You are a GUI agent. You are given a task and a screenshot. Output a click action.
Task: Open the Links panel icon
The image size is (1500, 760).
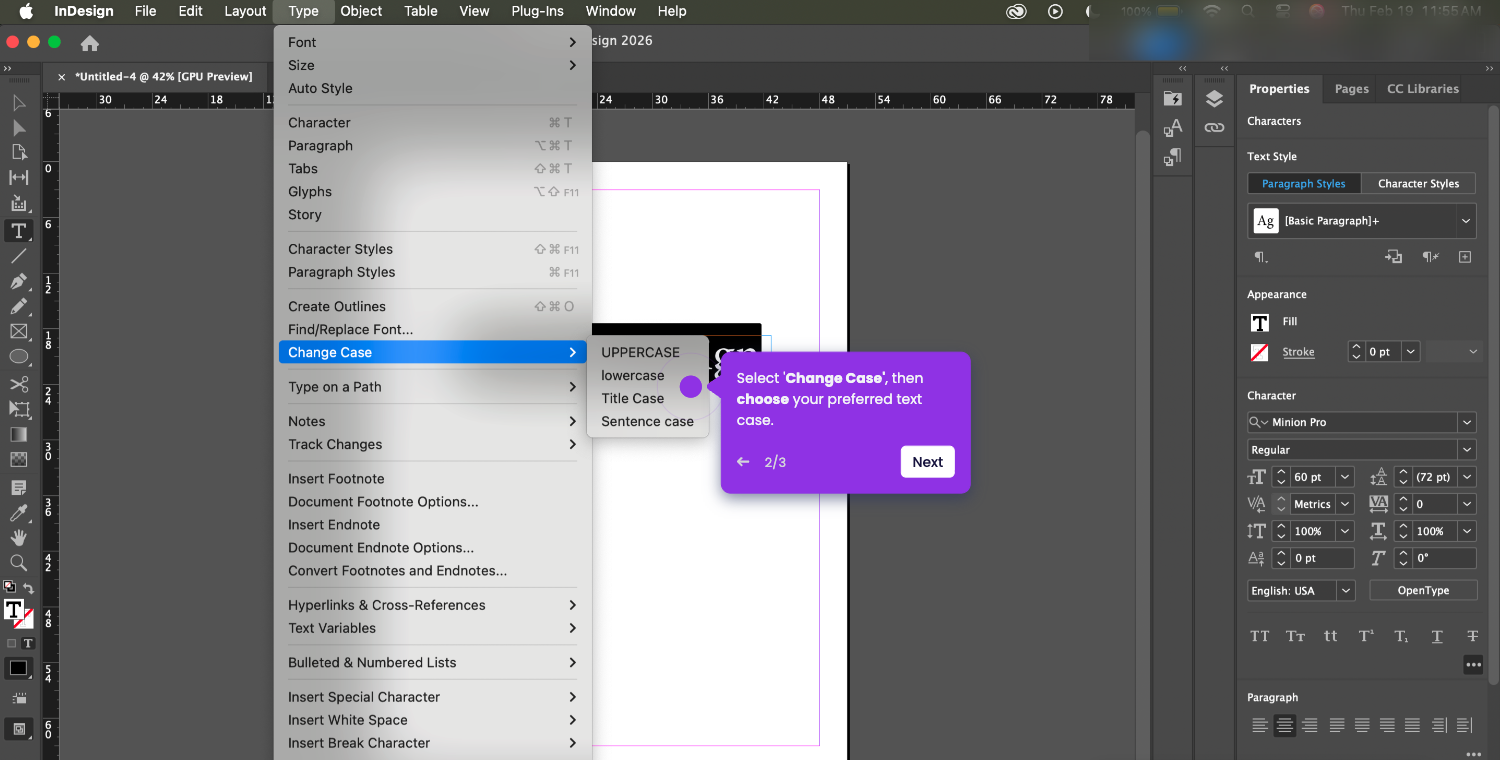click(x=1214, y=127)
